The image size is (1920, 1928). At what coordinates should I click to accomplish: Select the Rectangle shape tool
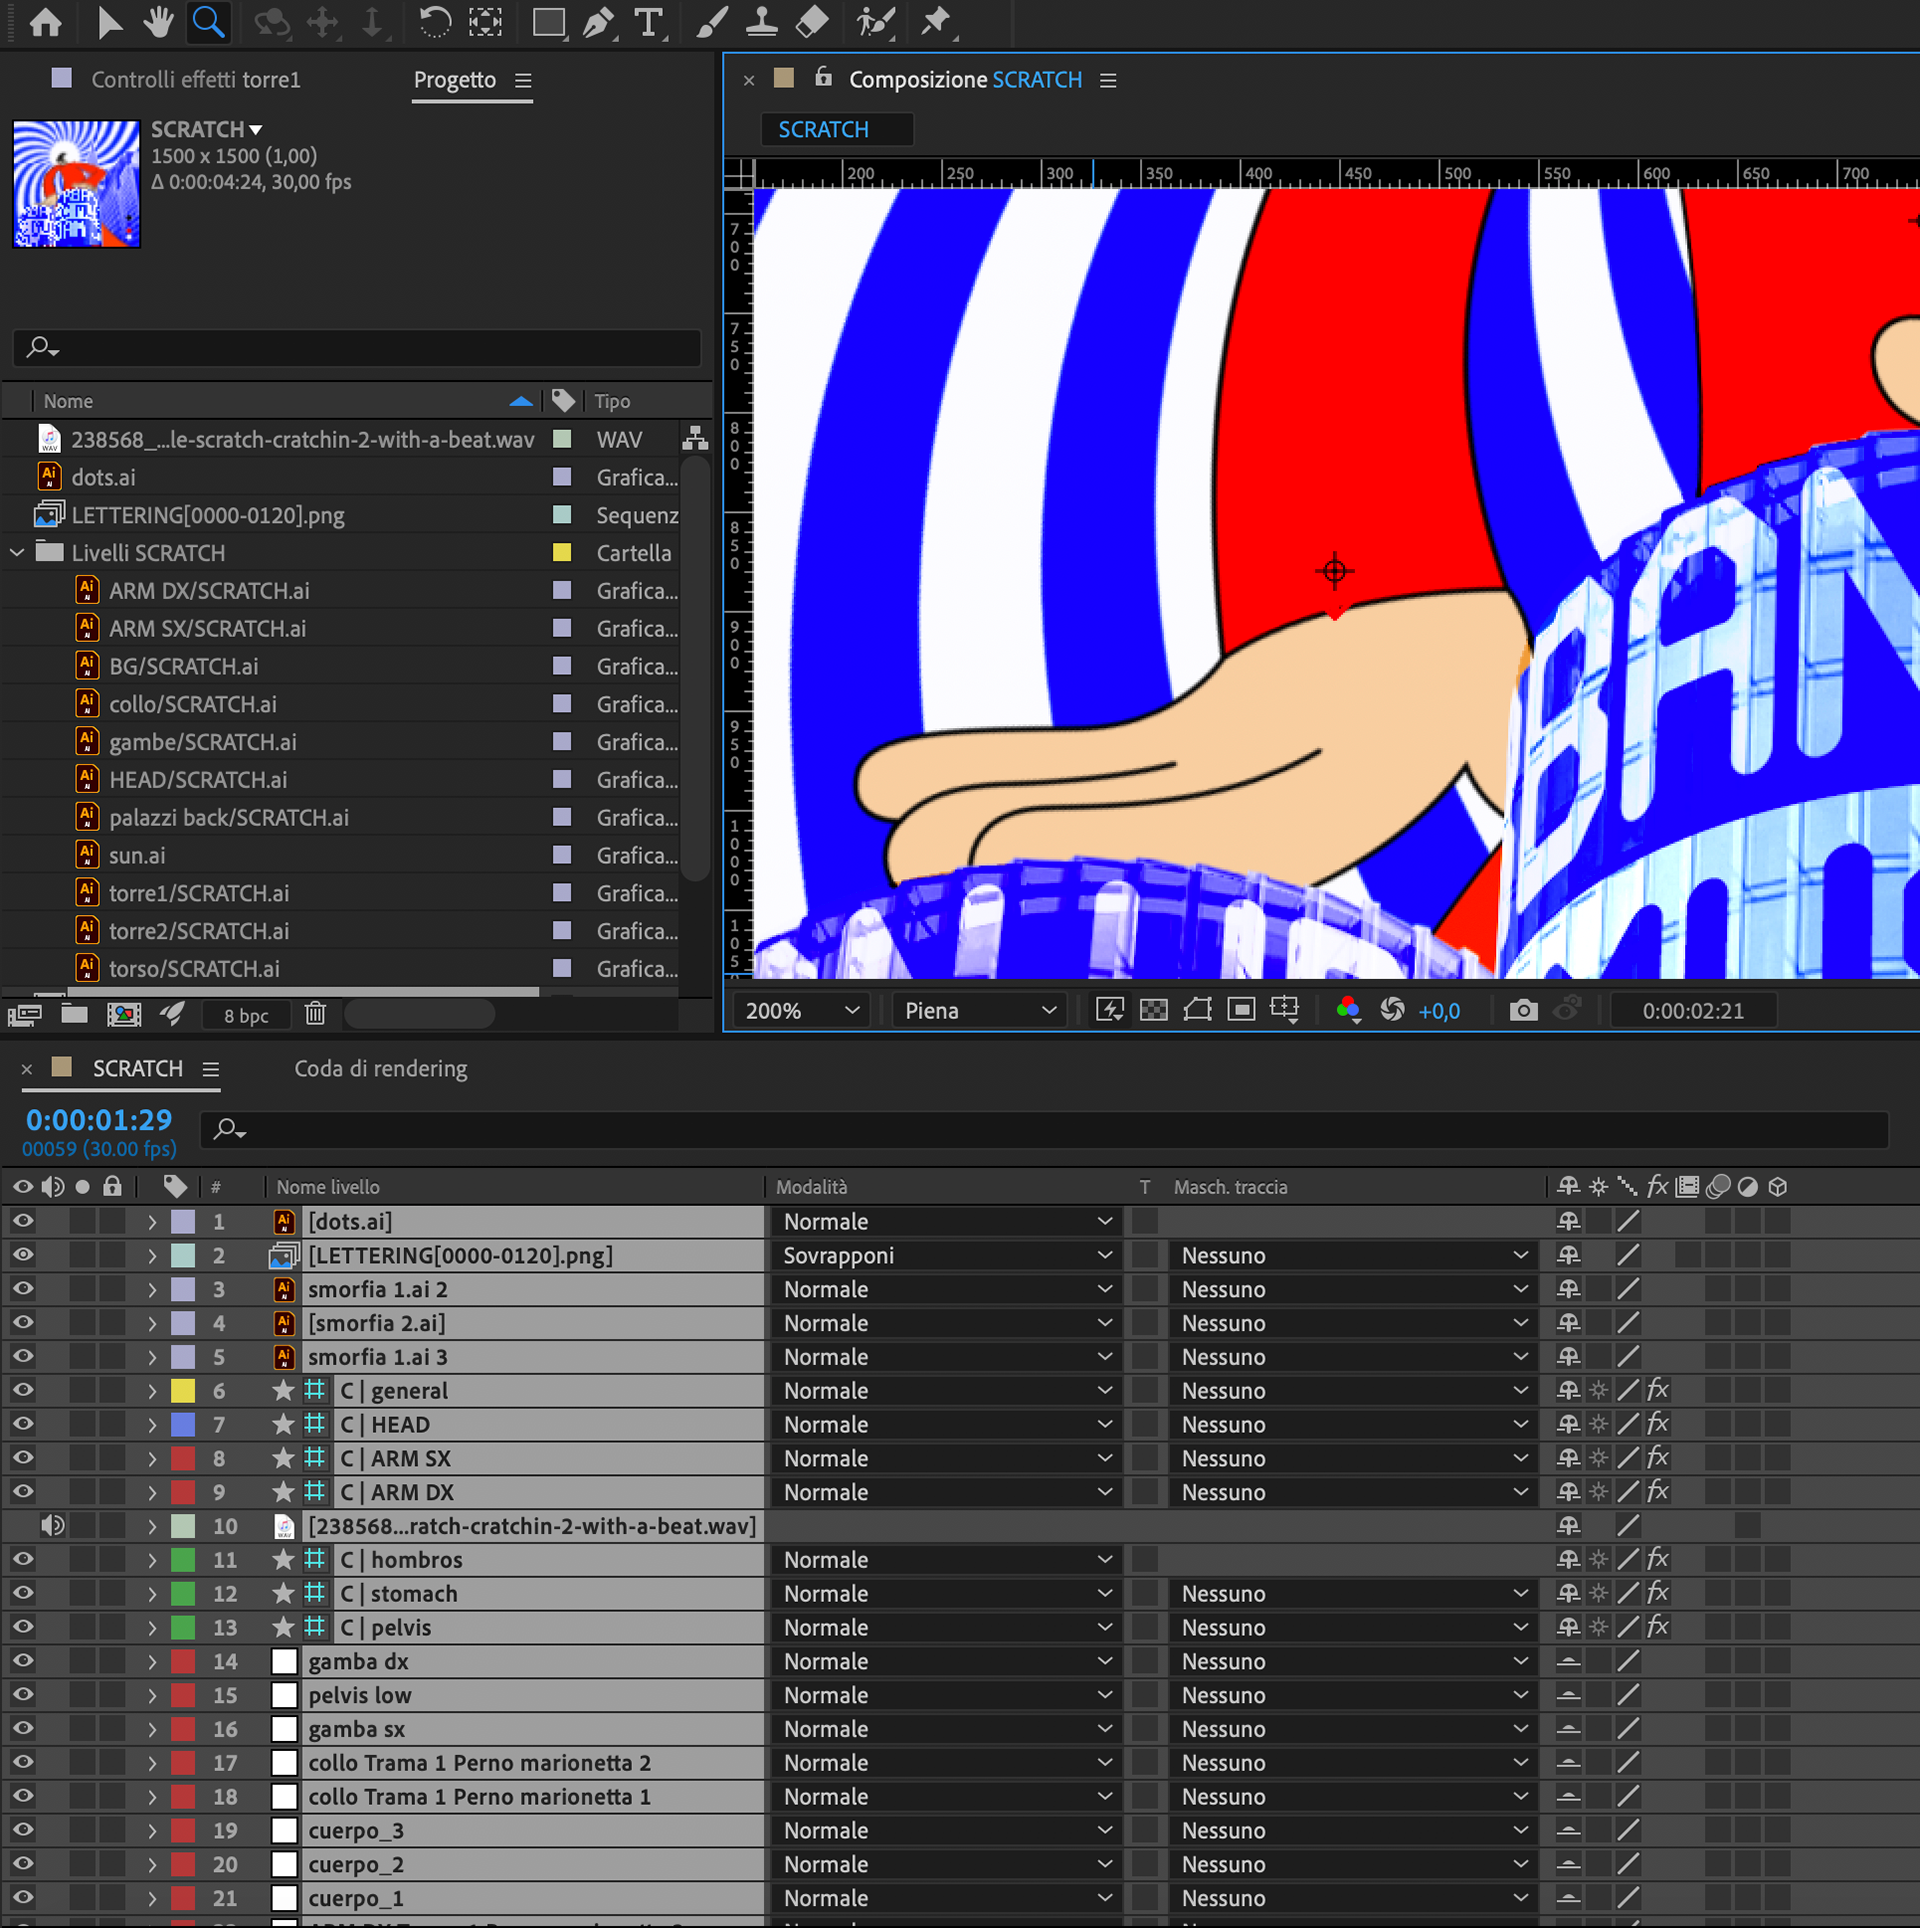click(549, 22)
